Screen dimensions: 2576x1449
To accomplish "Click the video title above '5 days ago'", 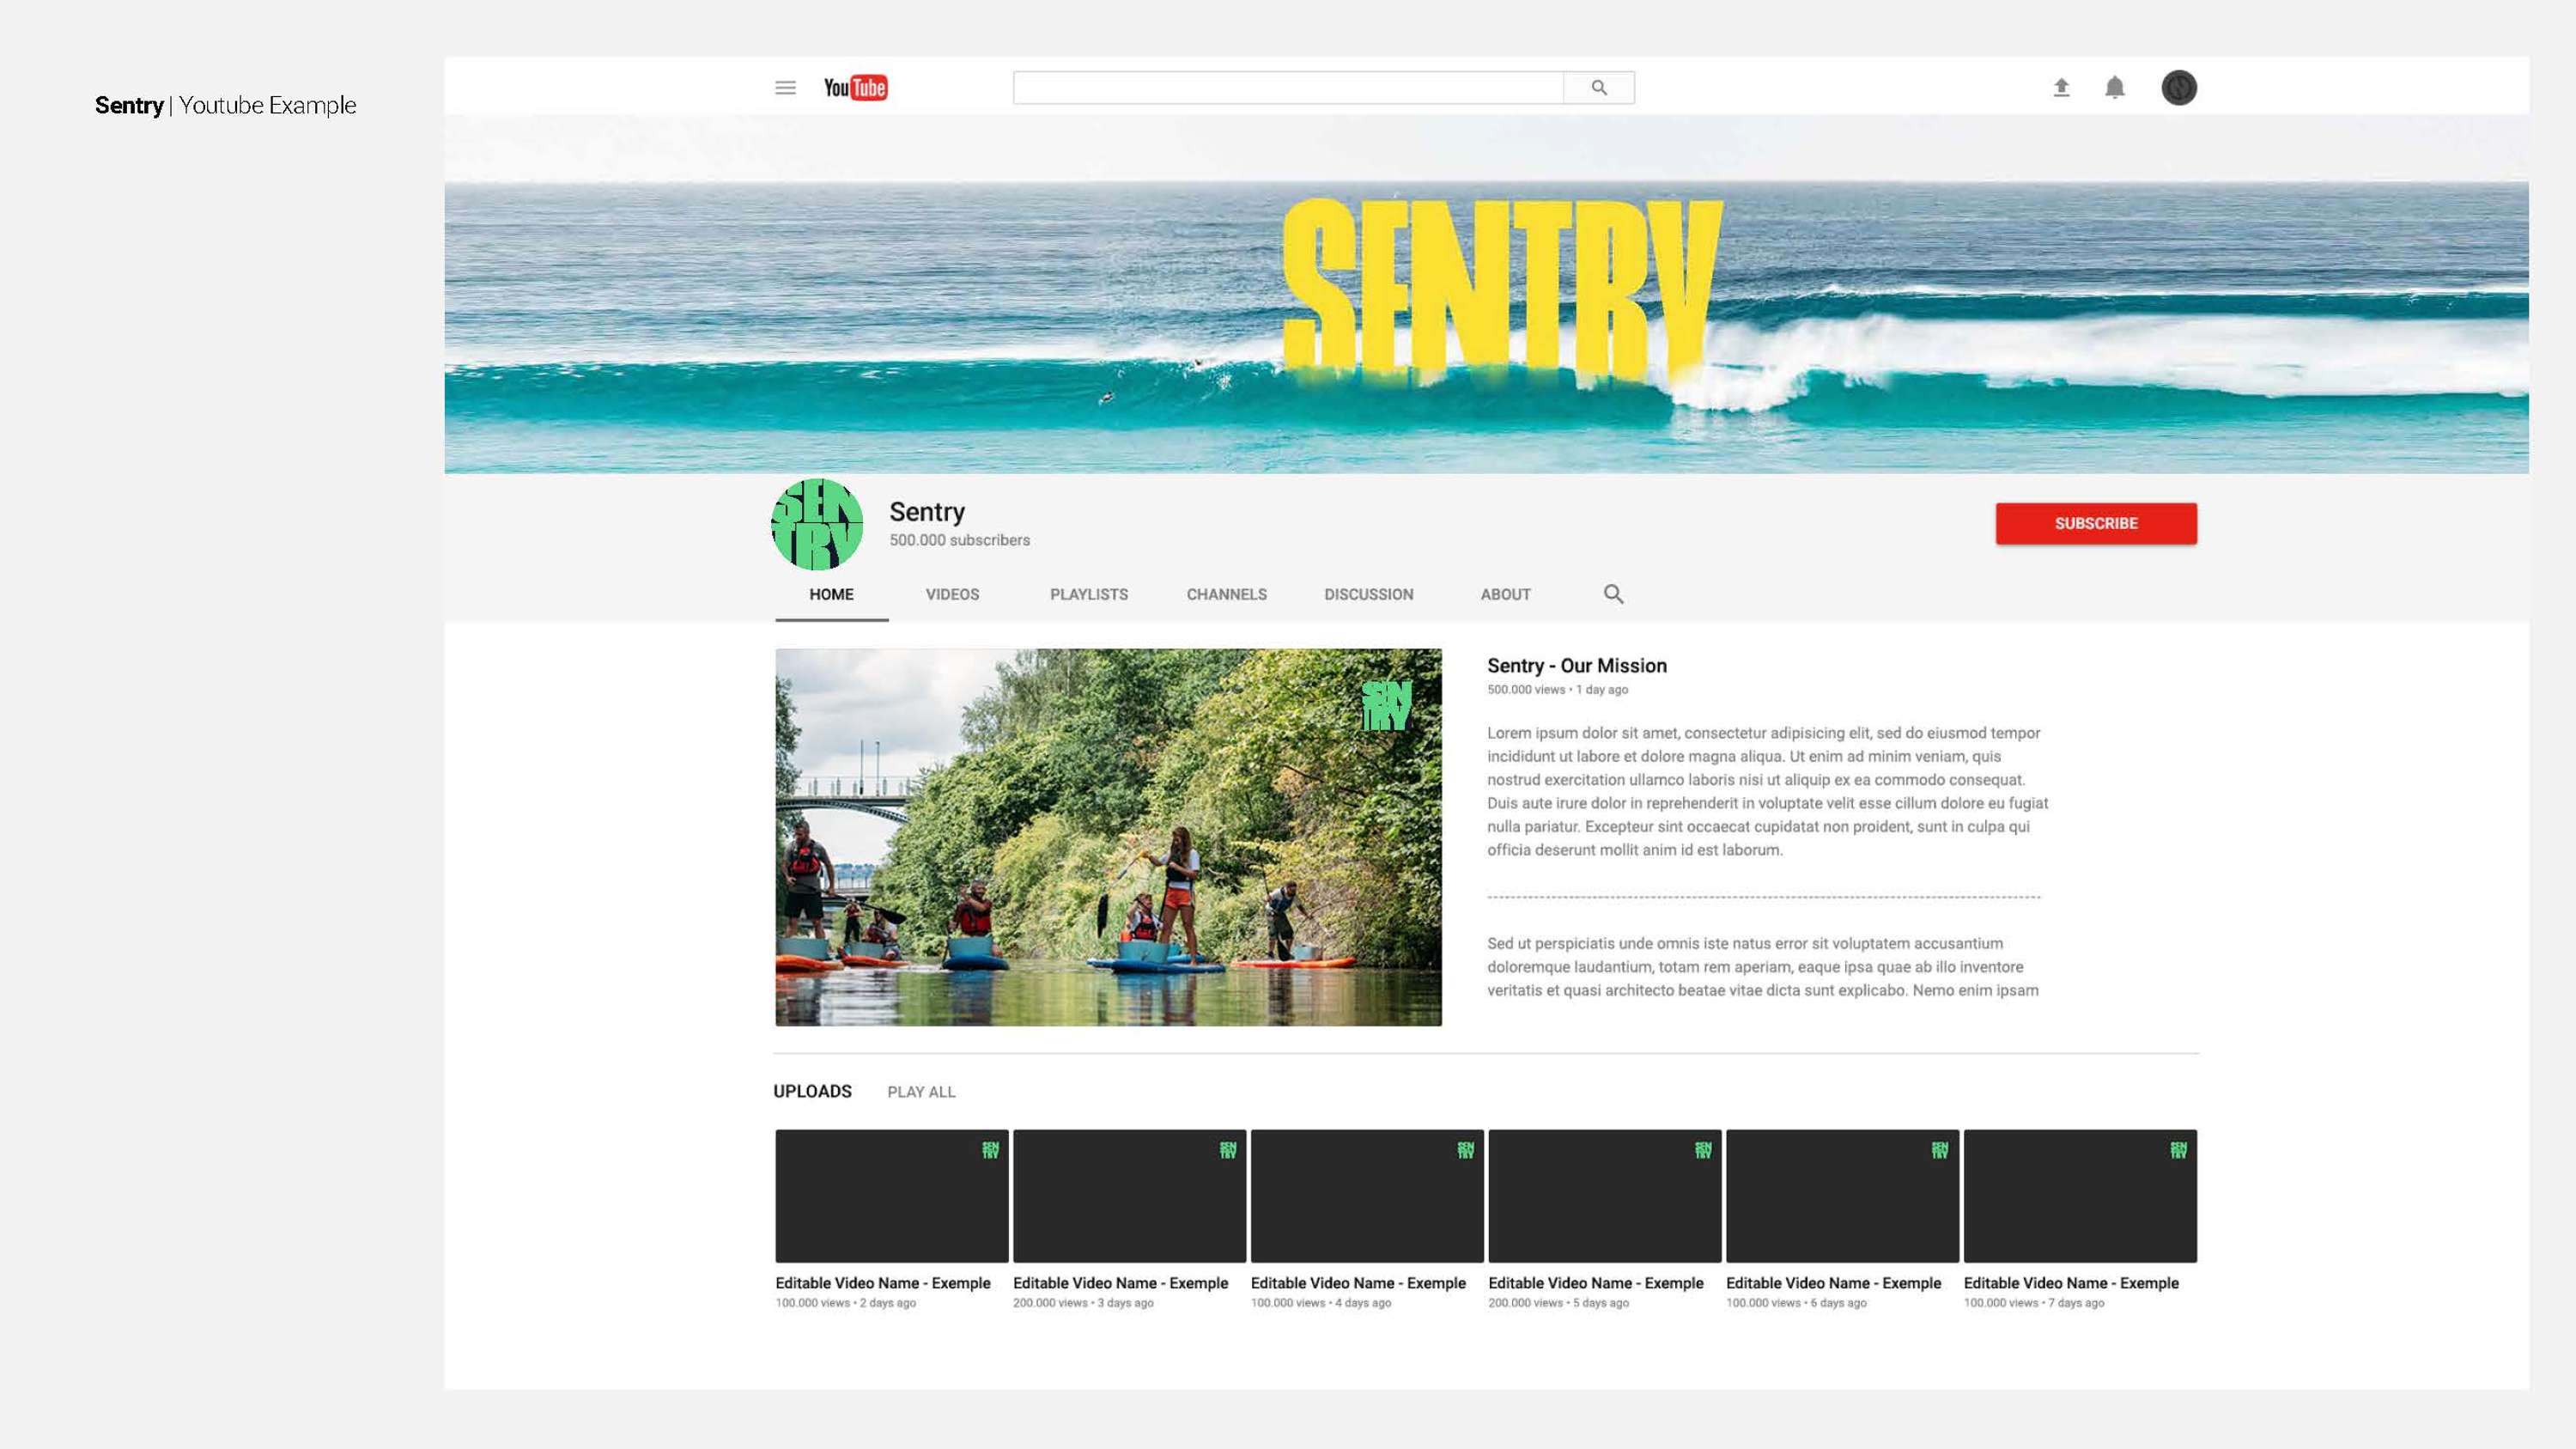I will [1596, 1283].
